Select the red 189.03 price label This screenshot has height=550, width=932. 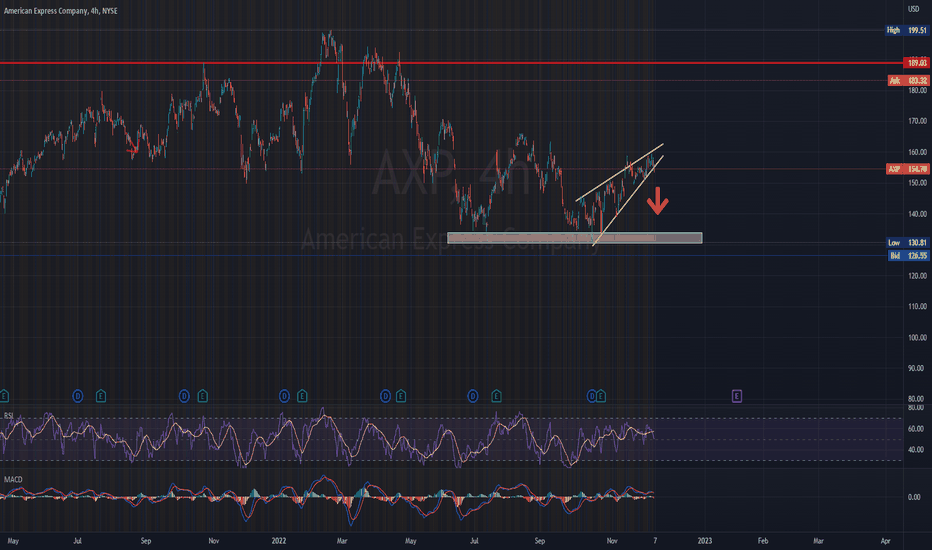click(x=916, y=62)
